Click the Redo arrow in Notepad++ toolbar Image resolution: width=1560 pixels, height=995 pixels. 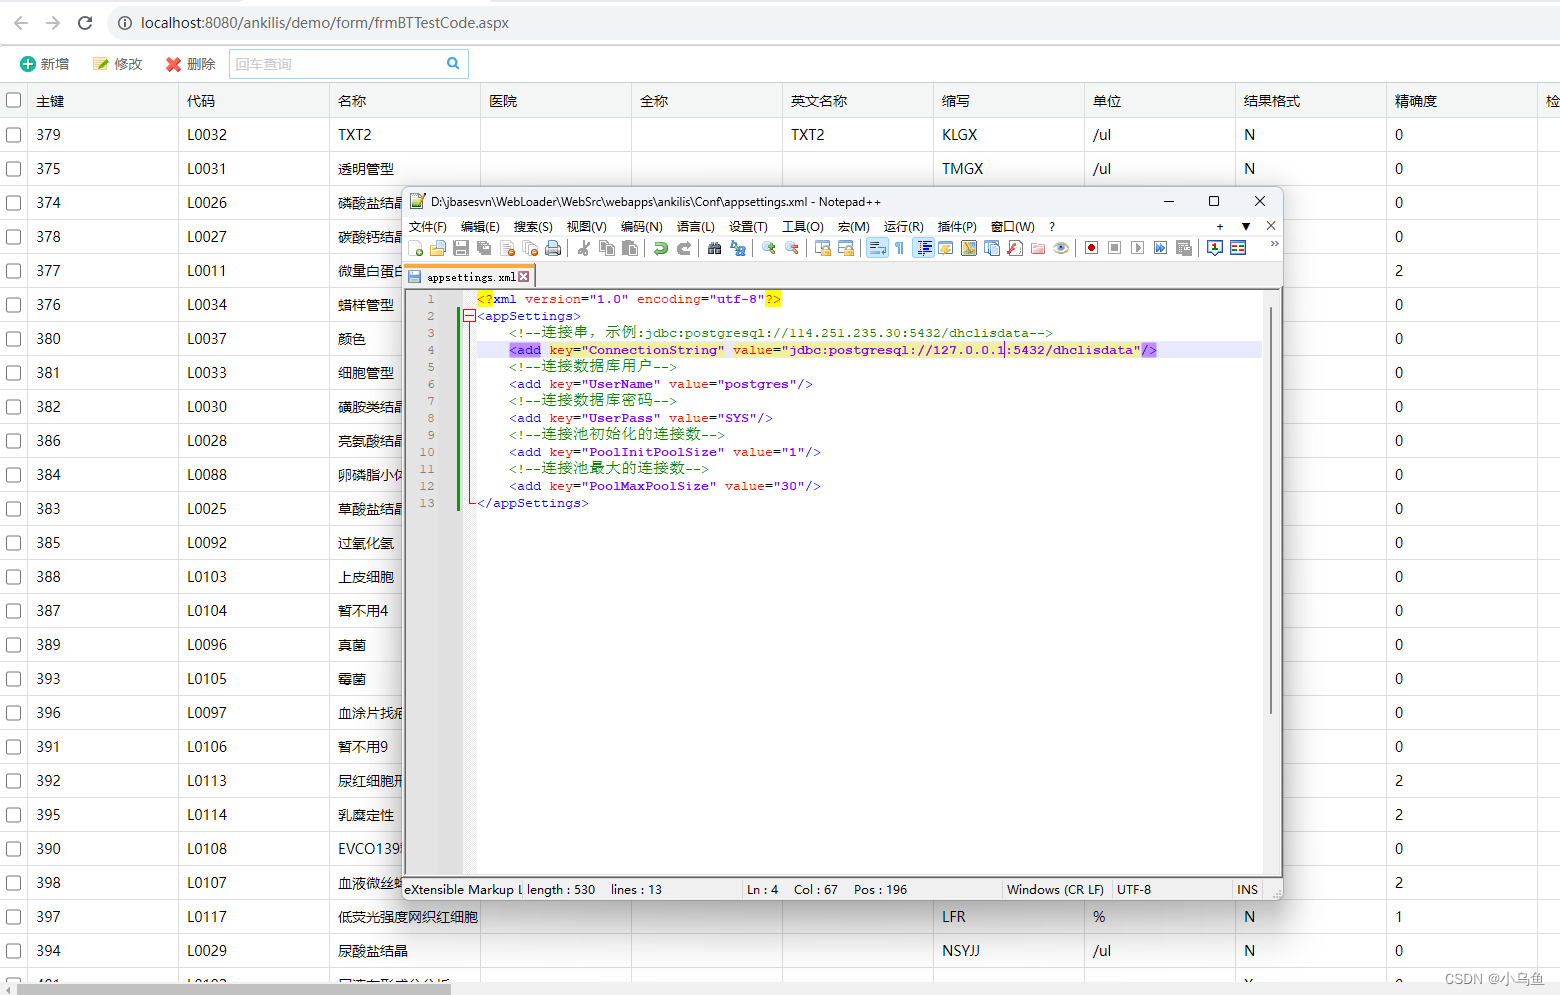pyautogui.click(x=684, y=248)
